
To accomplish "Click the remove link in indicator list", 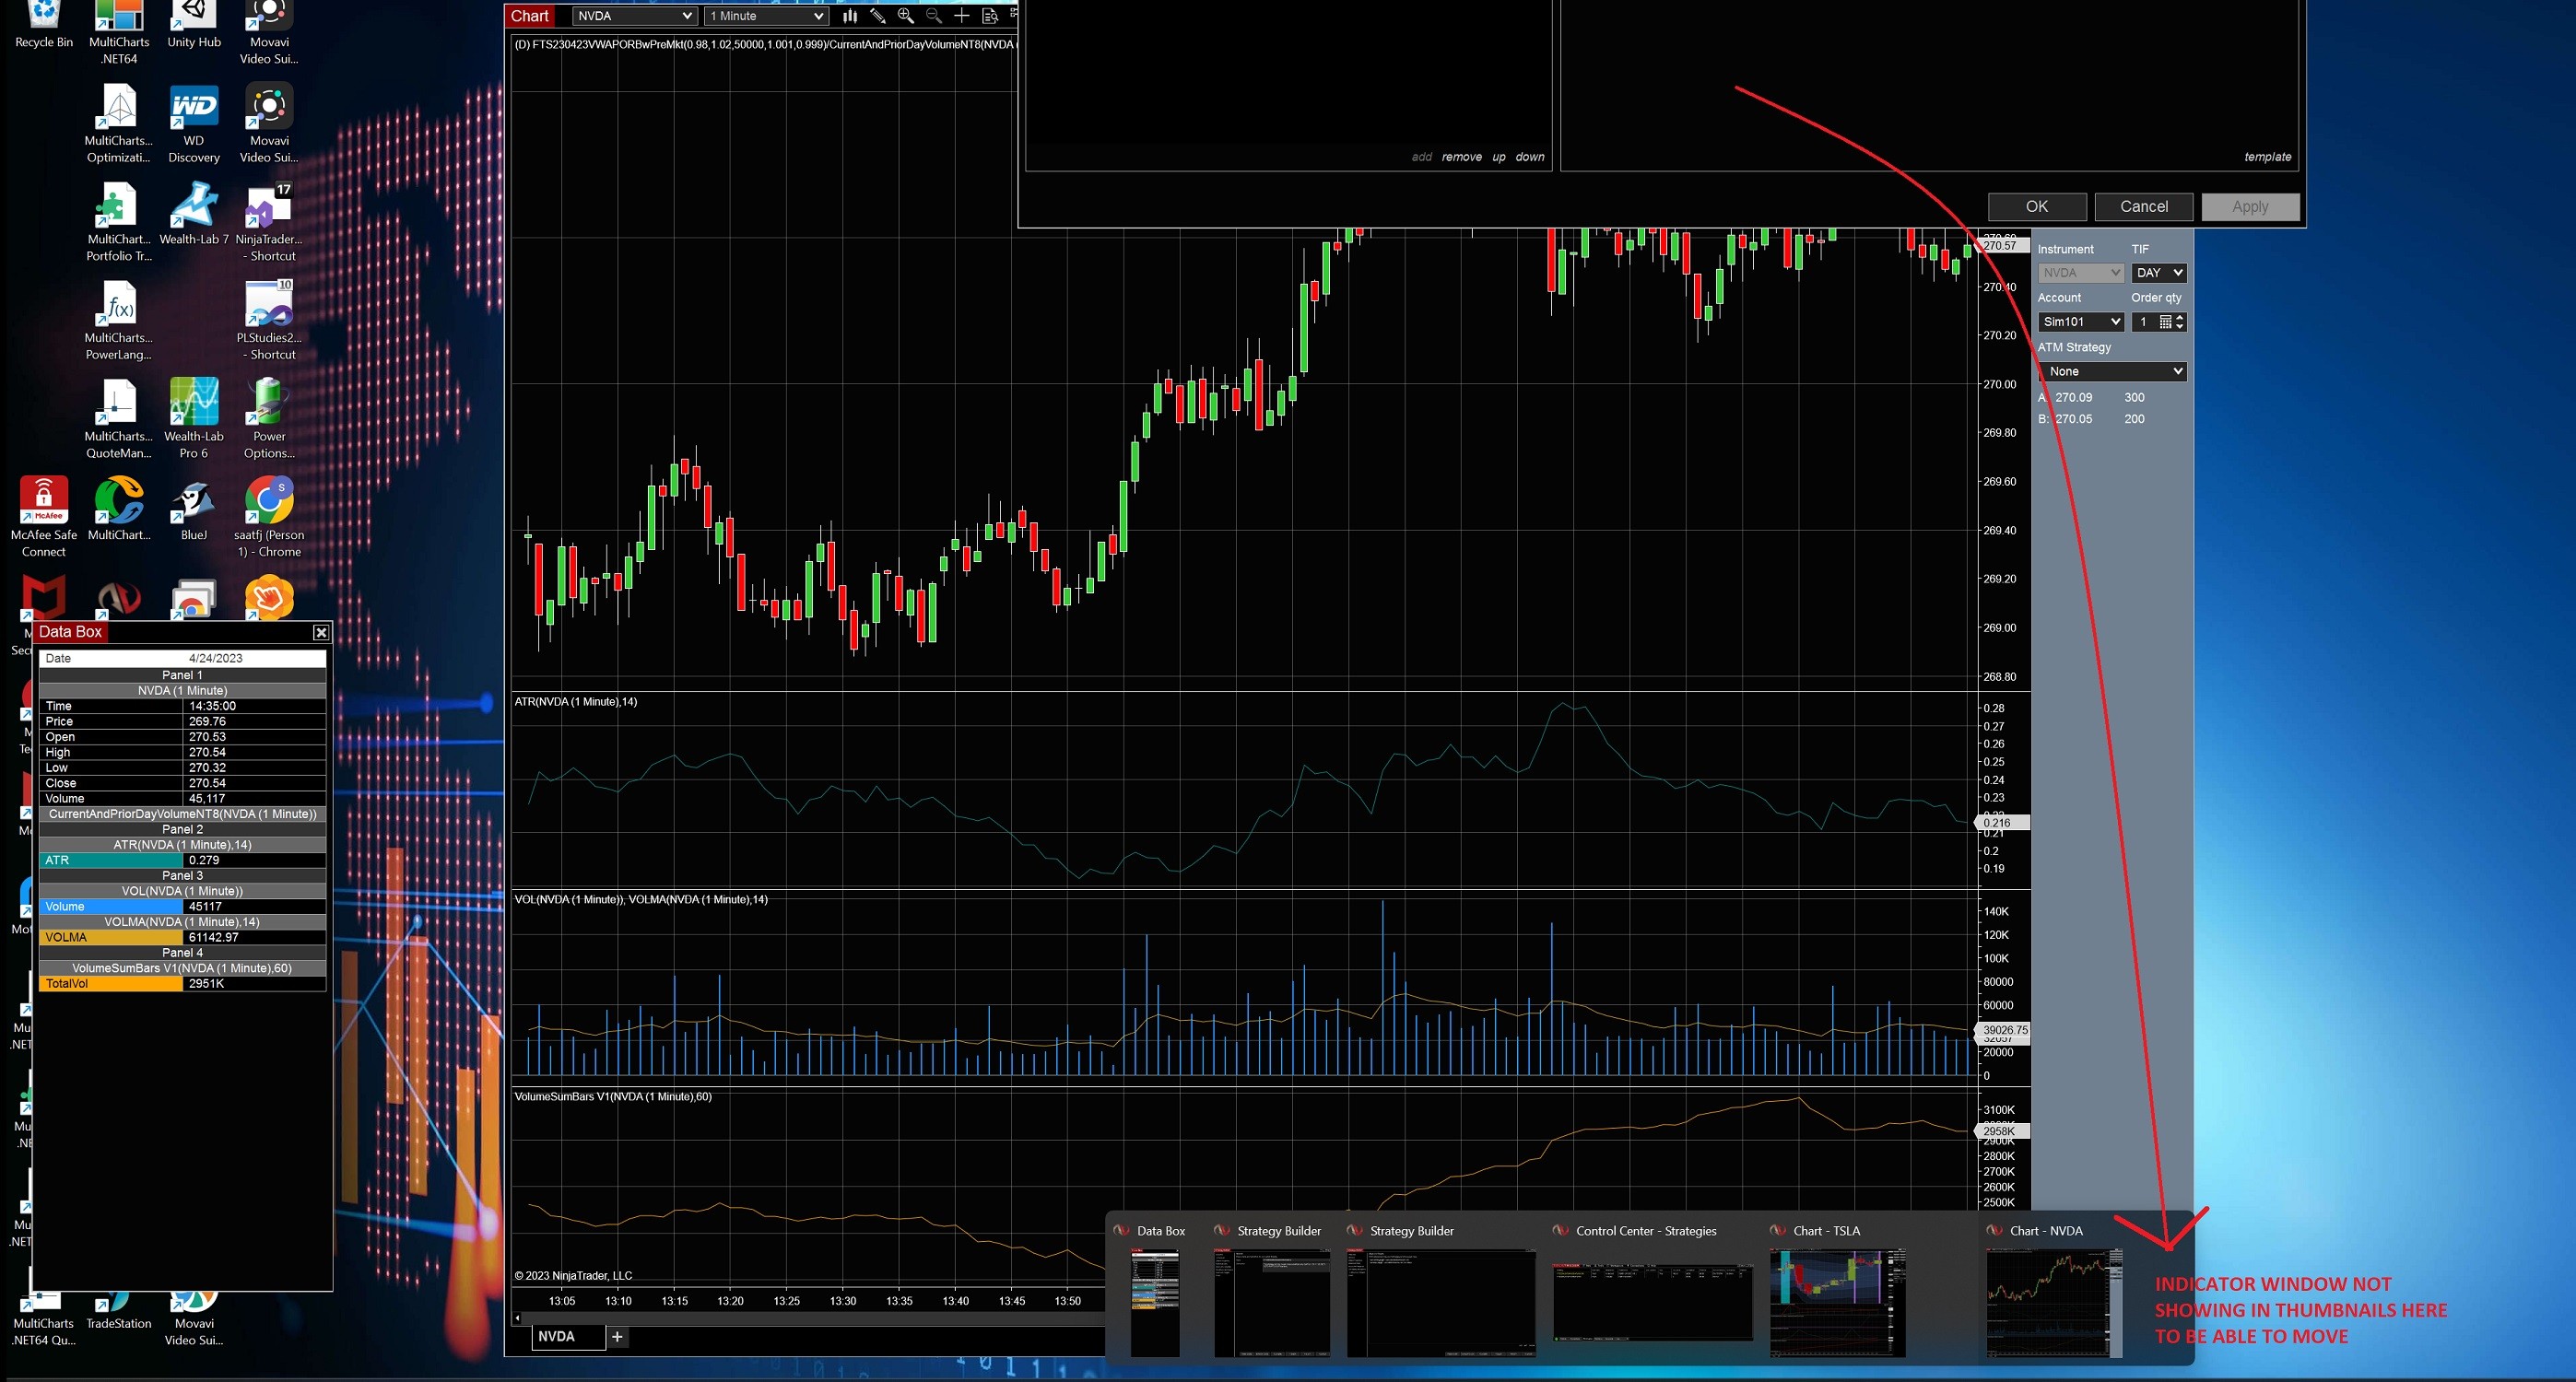I will point(1461,157).
